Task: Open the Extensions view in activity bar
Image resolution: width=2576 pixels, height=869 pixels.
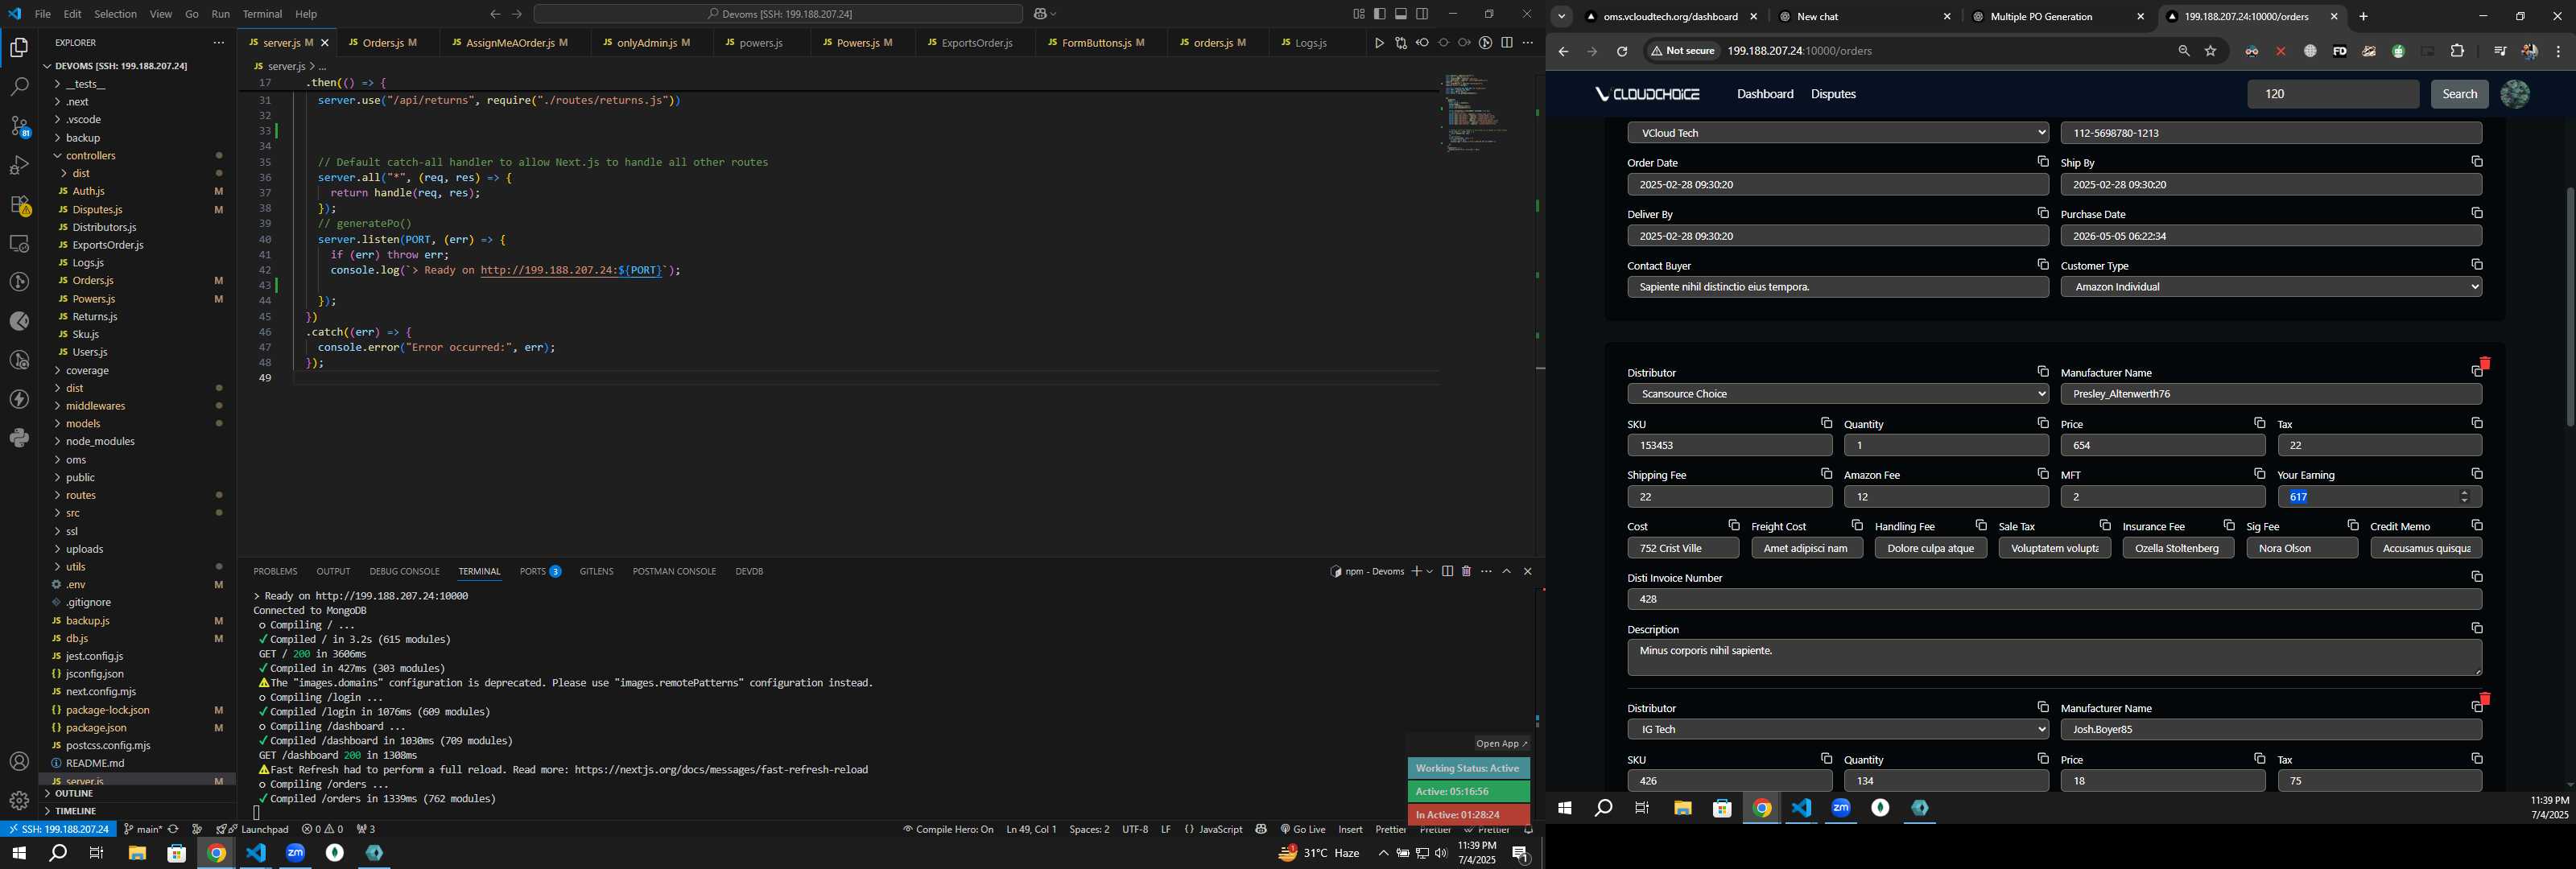Action: click(19, 205)
